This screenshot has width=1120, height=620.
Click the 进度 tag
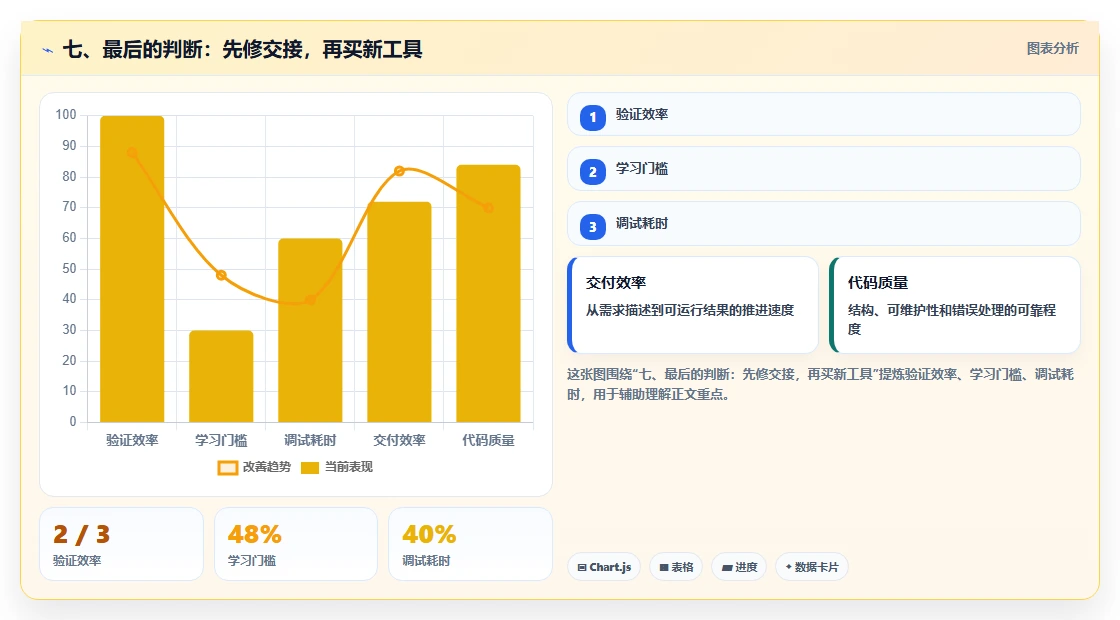[x=739, y=567]
